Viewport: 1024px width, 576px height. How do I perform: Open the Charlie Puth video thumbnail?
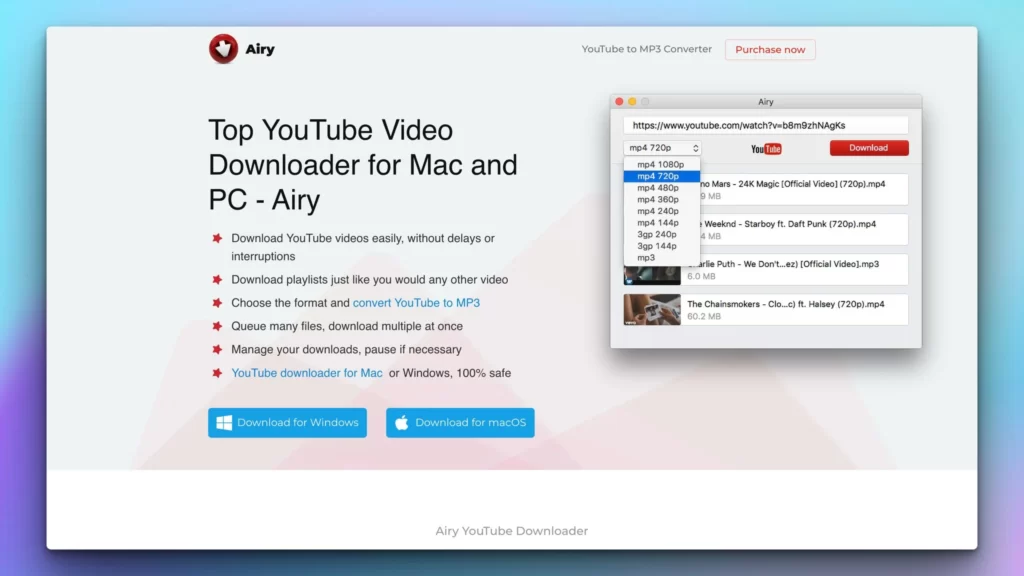pyautogui.click(x=652, y=276)
